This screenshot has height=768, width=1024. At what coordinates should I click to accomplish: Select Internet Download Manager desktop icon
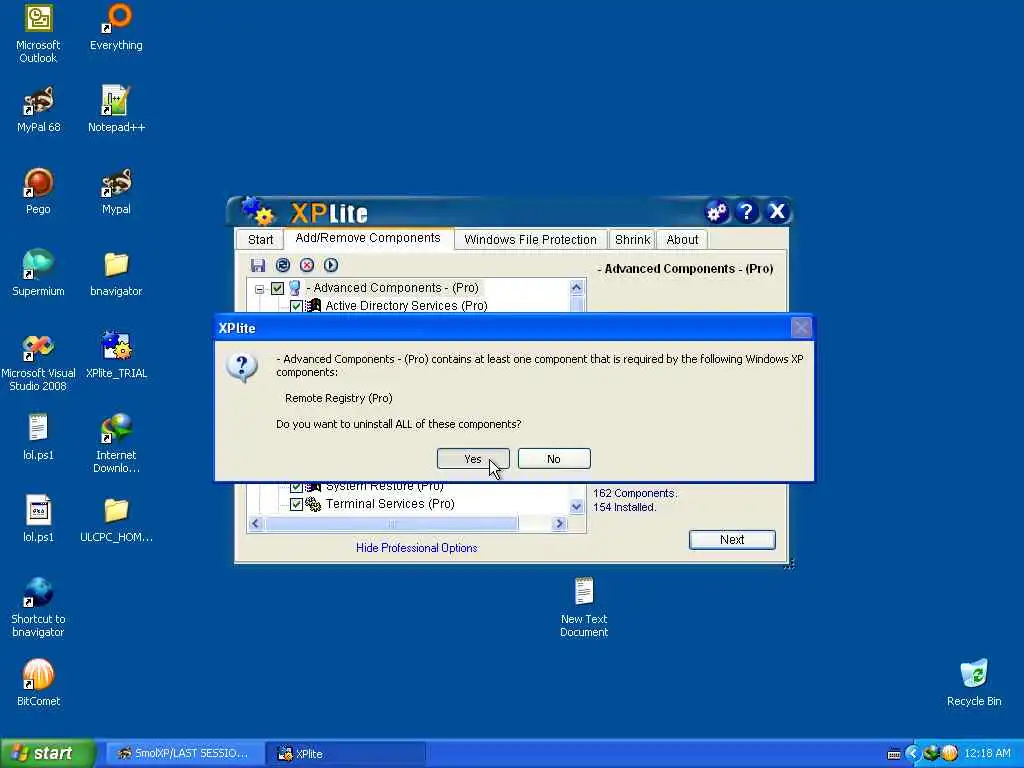[116, 444]
